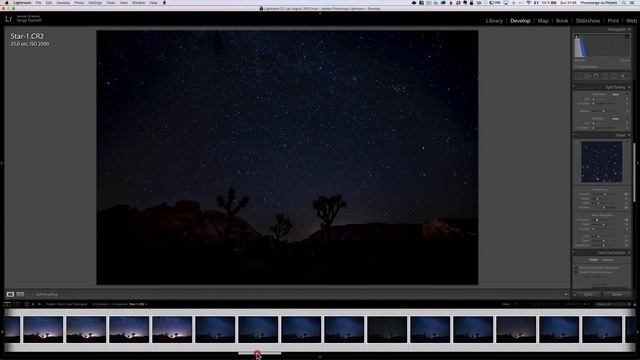Select the Crop Overlay tool

(578, 76)
